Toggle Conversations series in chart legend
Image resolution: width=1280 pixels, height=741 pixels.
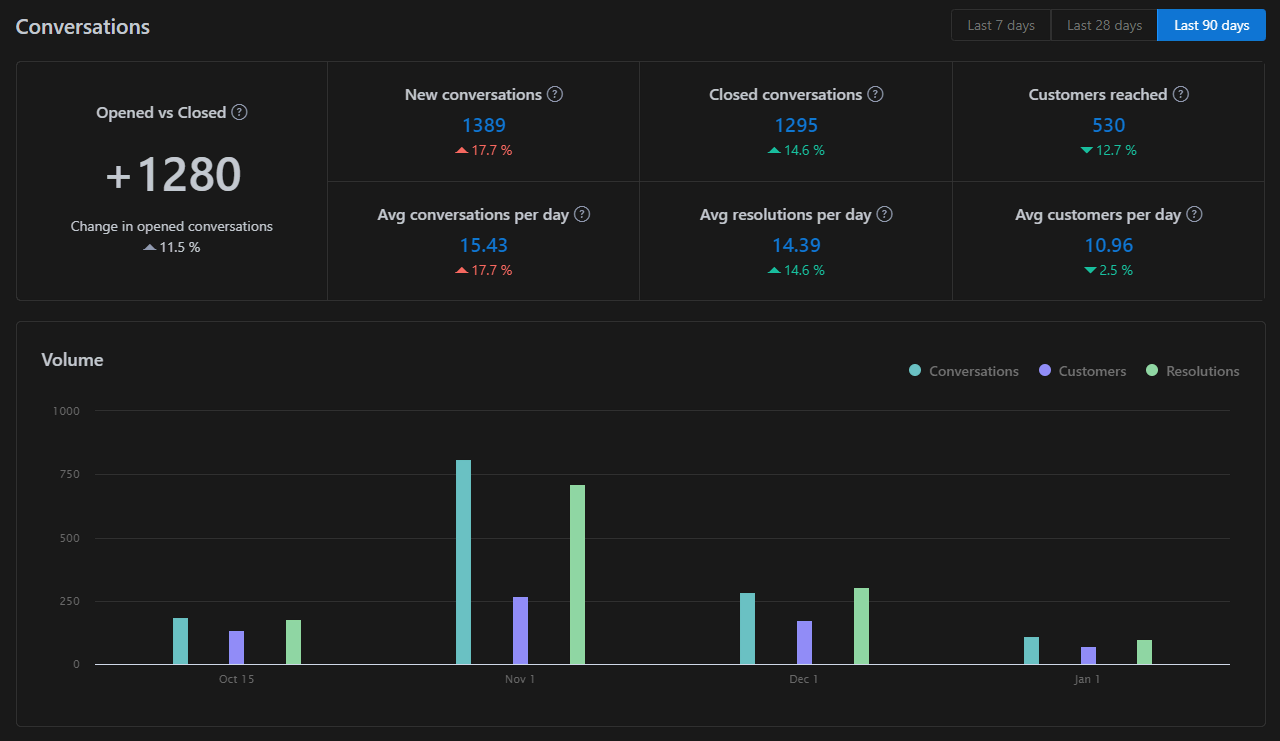click(963, 371)
